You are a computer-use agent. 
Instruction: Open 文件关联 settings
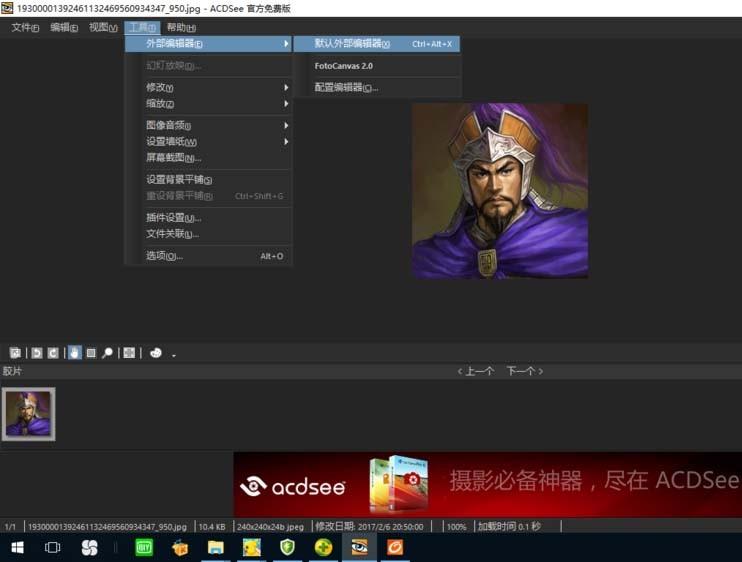tap(208, 234)
